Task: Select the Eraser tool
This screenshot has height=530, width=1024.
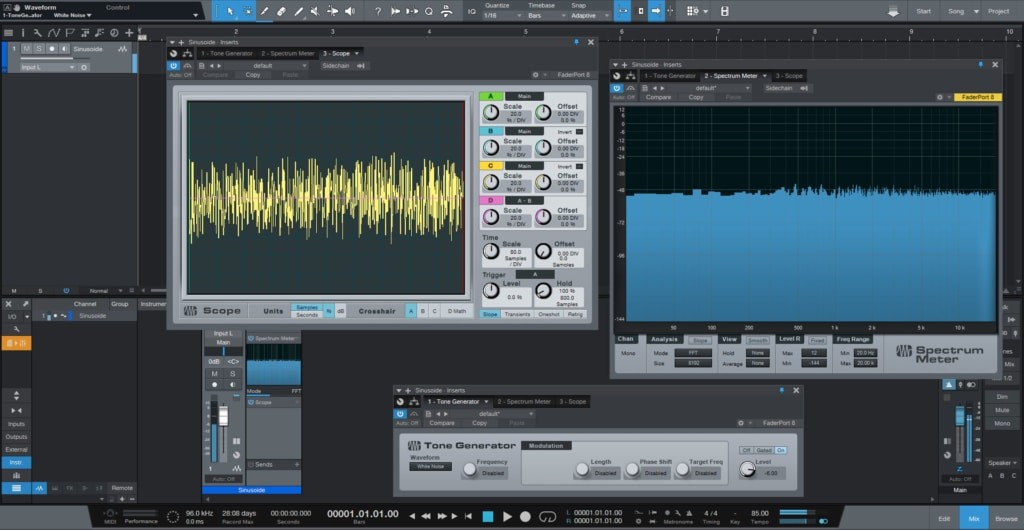Action: [282, 12]
